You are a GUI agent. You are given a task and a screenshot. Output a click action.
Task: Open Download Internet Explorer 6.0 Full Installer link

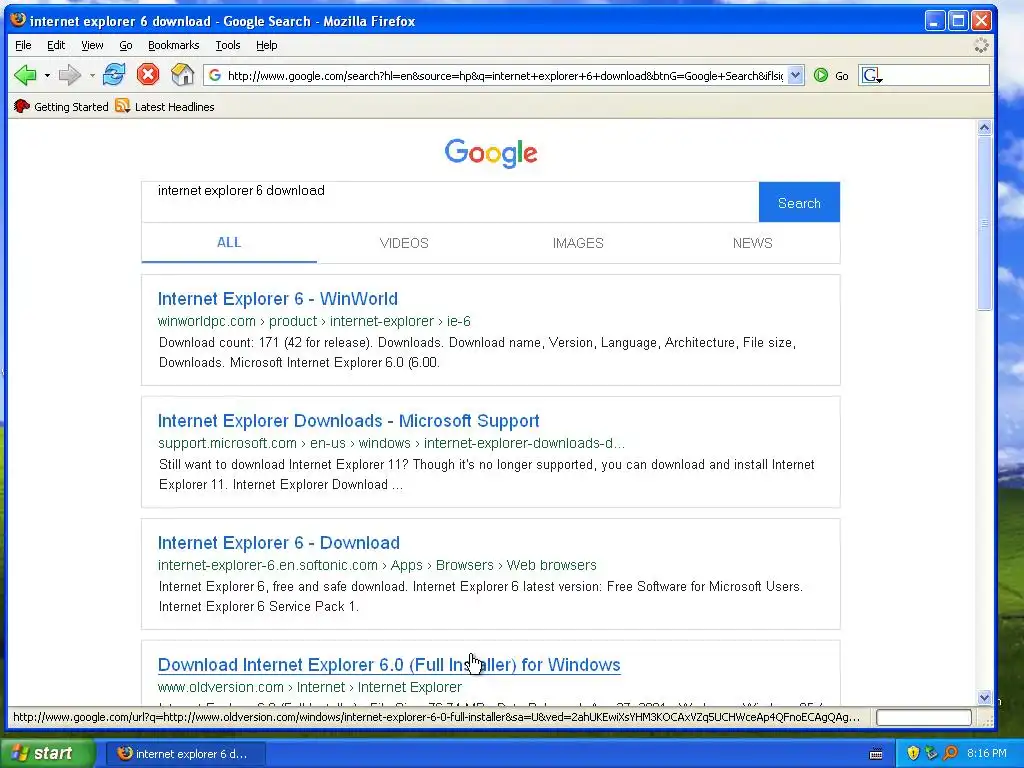[x=389, y=665]
